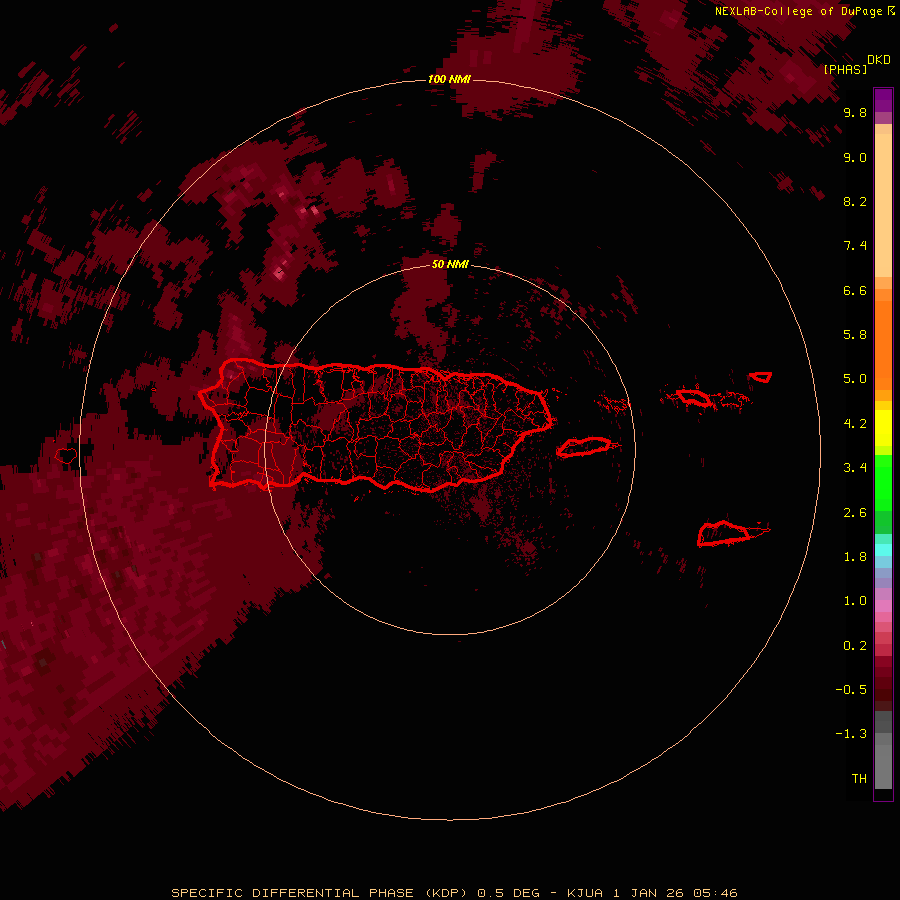The image size is (900, 900).
Task: Click the St. Croix island outline to southeast
Action: click(724, 533)
